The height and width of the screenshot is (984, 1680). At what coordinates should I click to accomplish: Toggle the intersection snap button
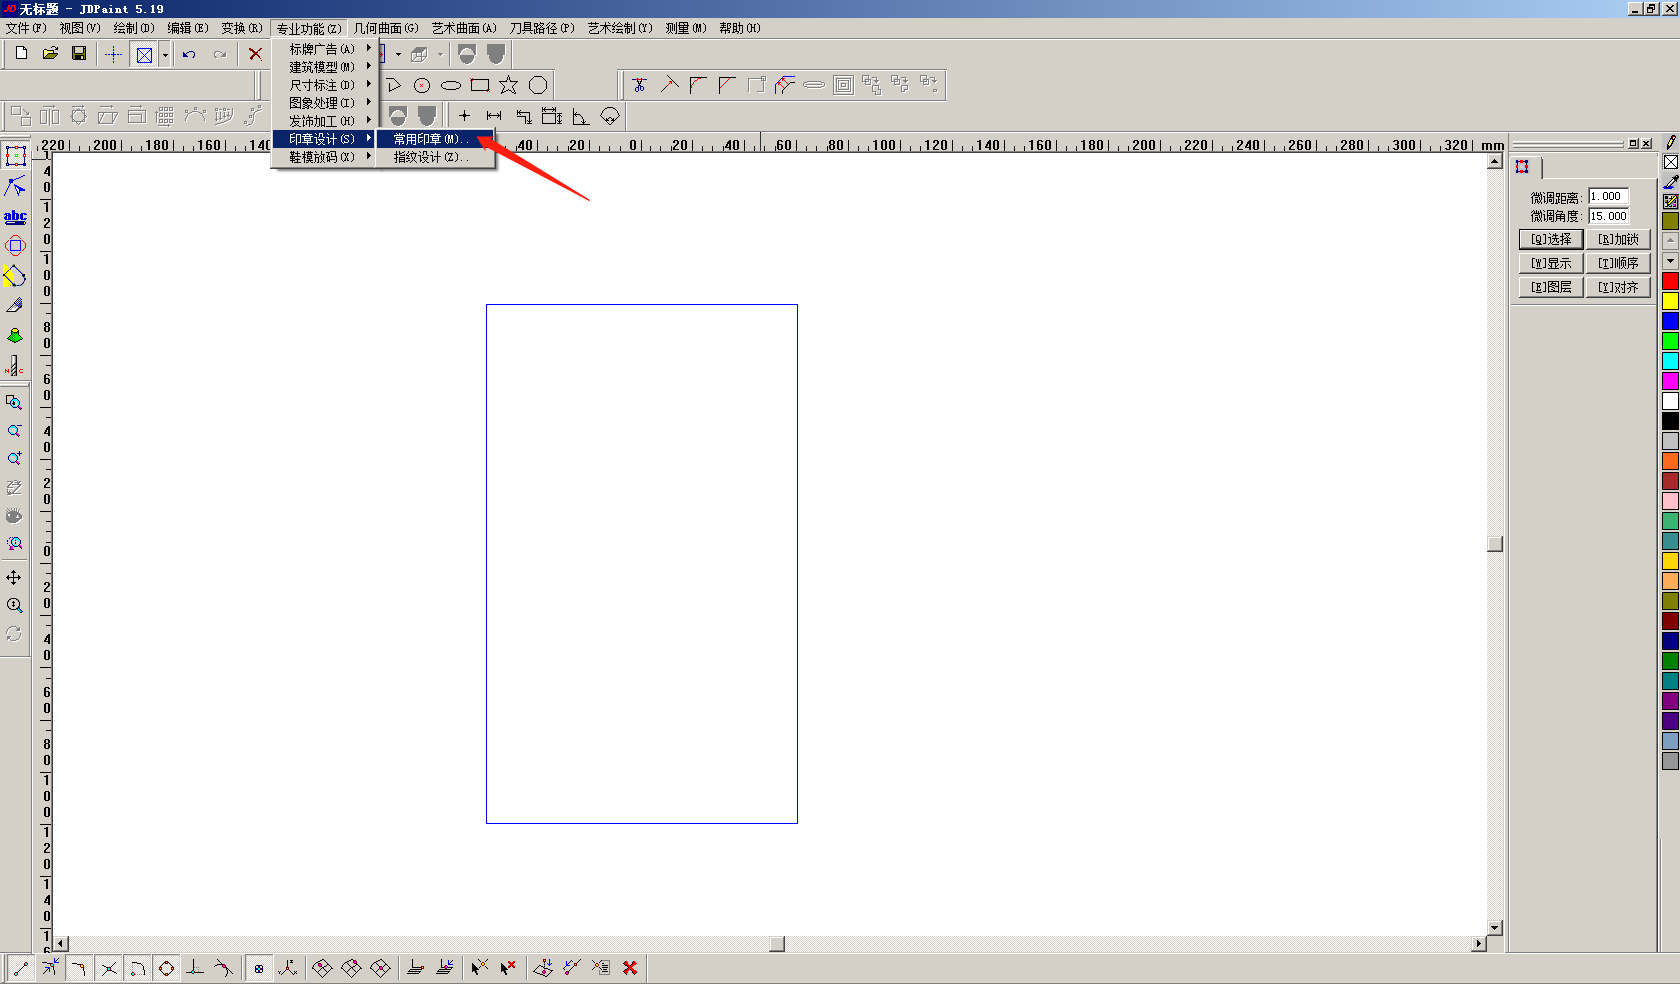coord(109,968)
